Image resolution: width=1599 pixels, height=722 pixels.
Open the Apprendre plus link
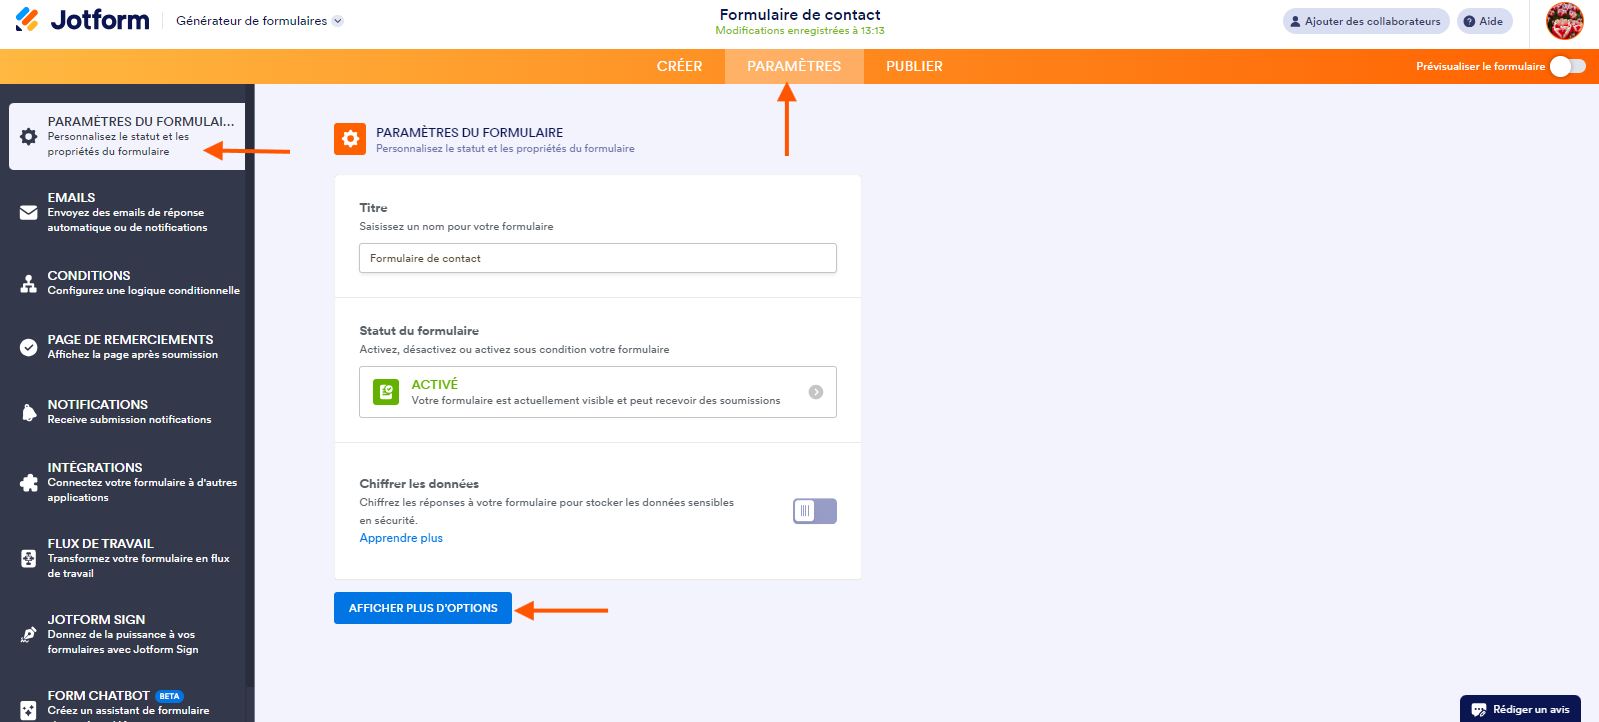[401, 538]
